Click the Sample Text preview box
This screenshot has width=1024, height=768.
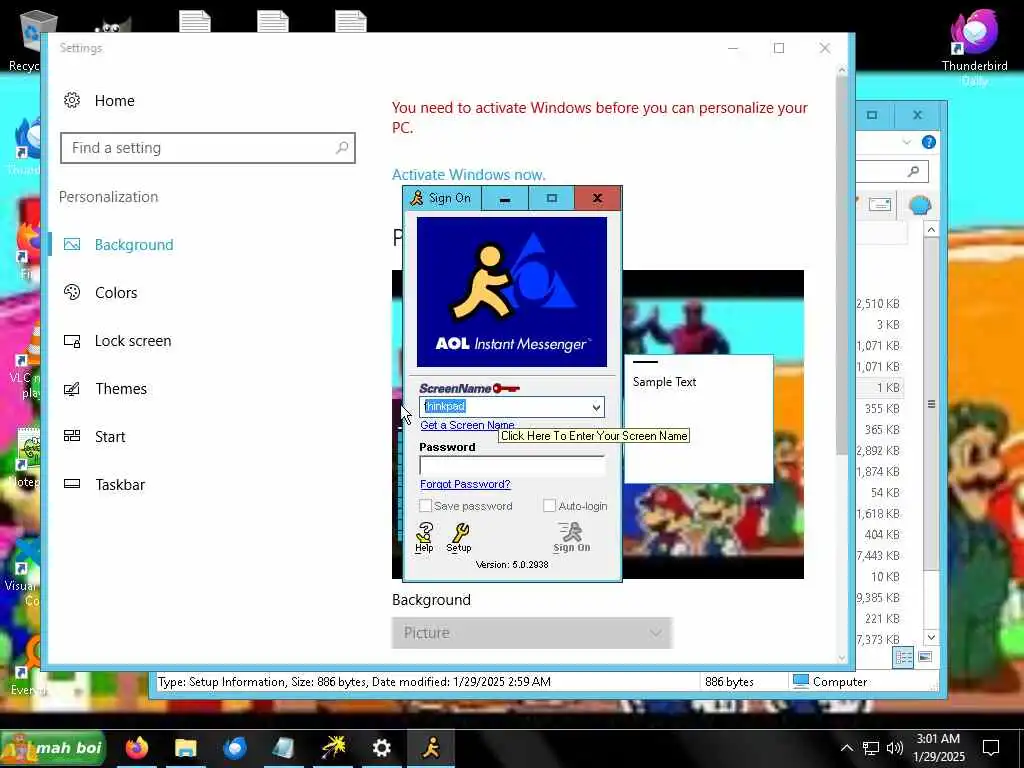tap(698, 419)
